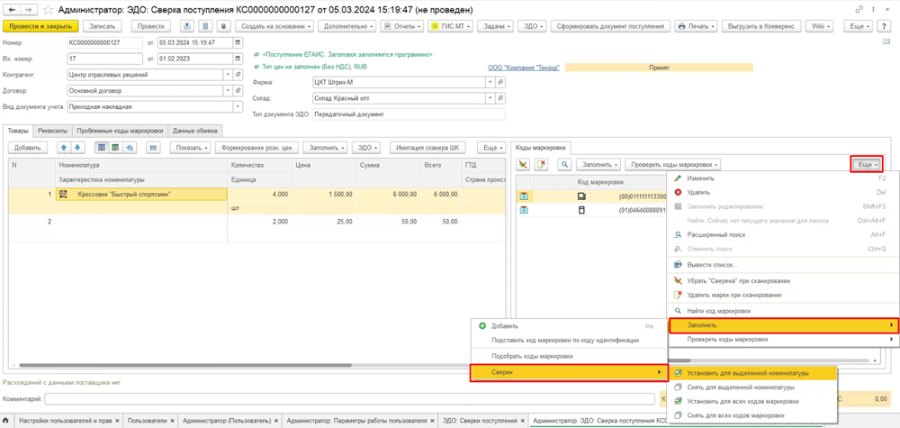Click Записать button

pyautogui.click(x=103, y=26)
